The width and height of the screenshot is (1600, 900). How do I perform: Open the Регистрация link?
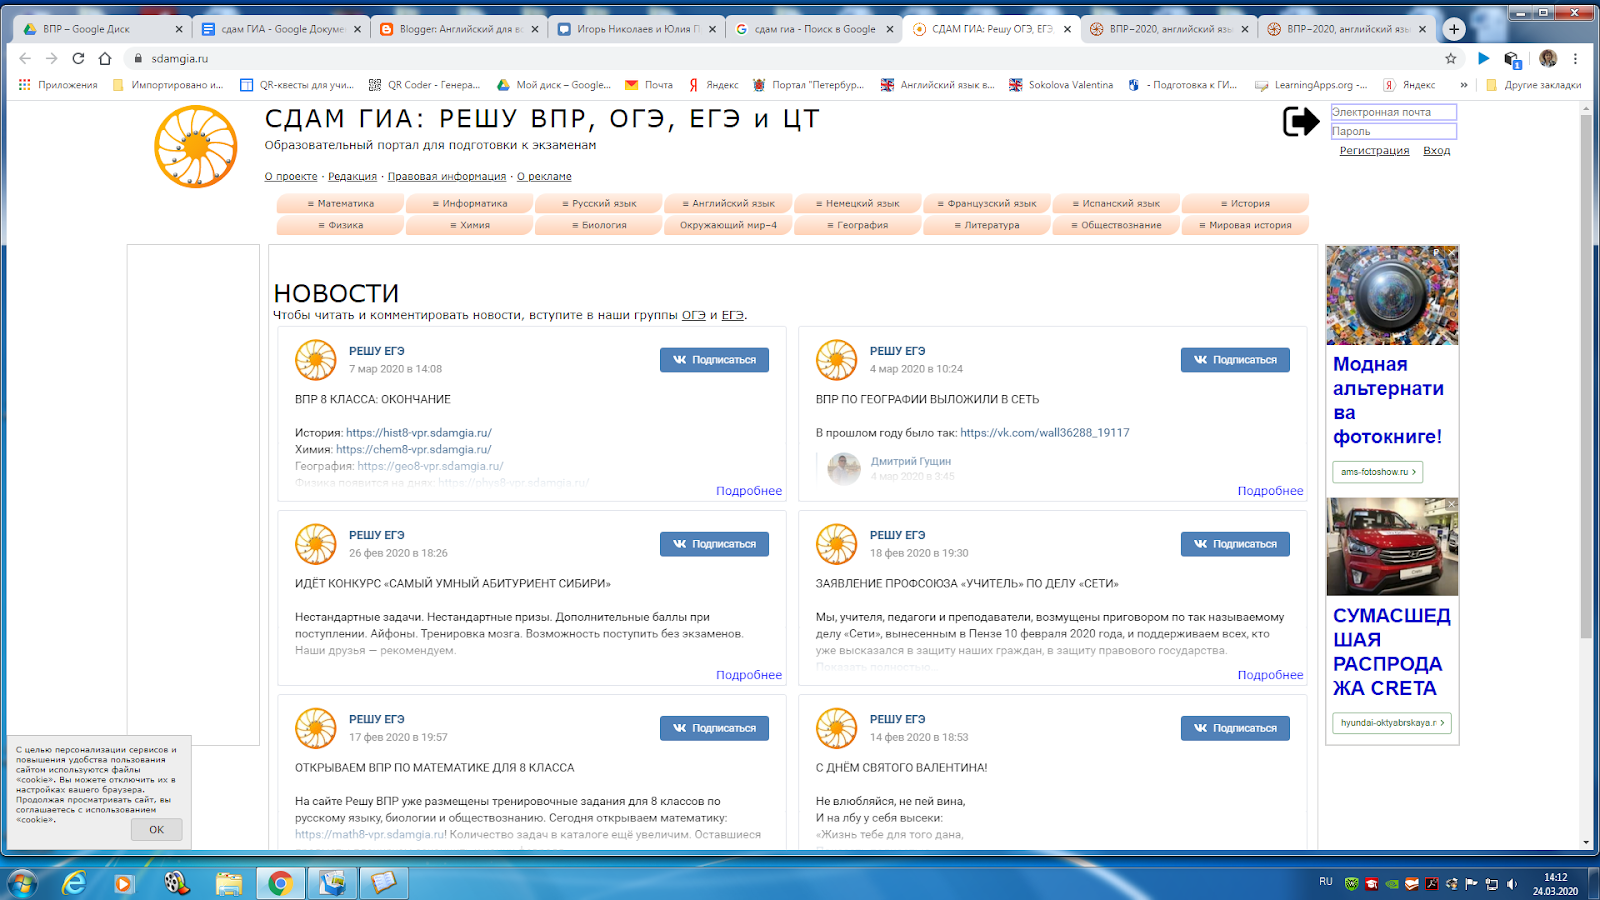tap(1374, 151)
